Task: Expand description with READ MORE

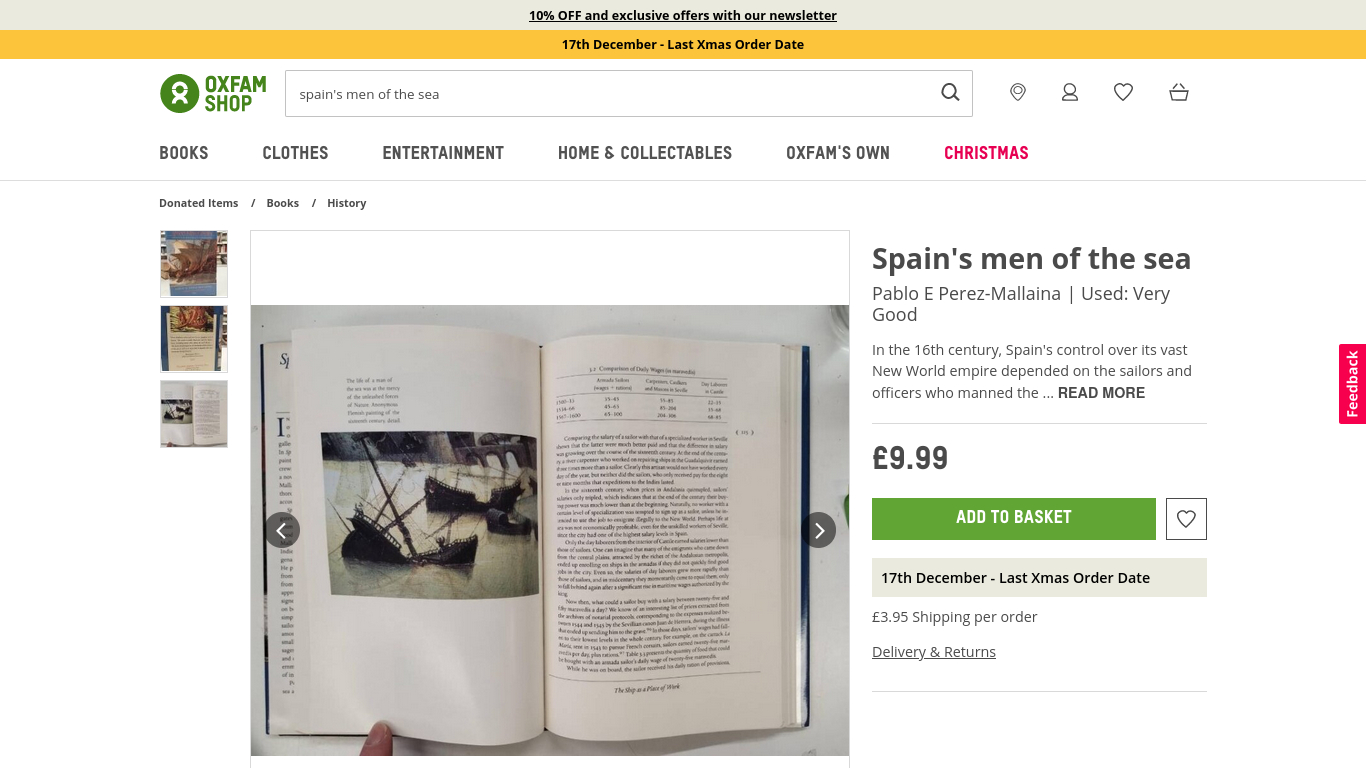Action: click(x=1101, y=393)
